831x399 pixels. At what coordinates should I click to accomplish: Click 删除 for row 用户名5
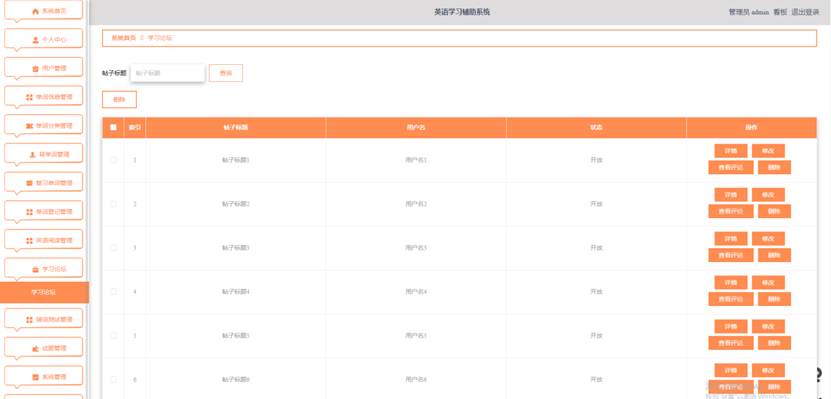click(x=774, y=343)
